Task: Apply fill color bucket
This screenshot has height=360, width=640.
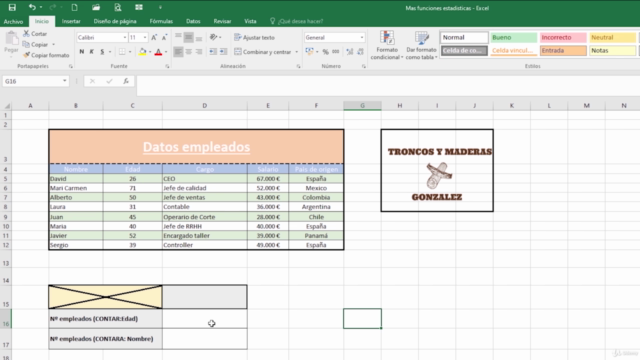Action: [142, 52]
